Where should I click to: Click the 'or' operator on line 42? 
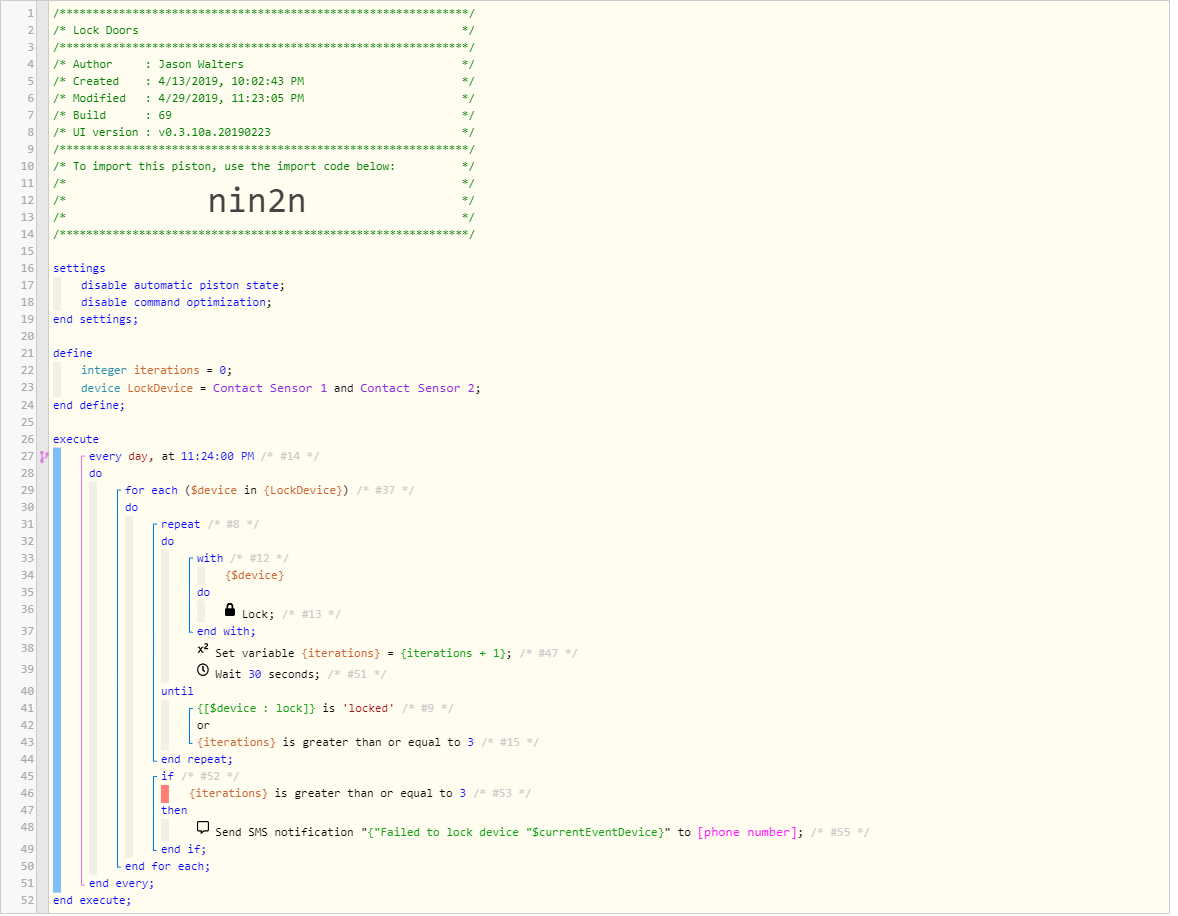point(204,726)
